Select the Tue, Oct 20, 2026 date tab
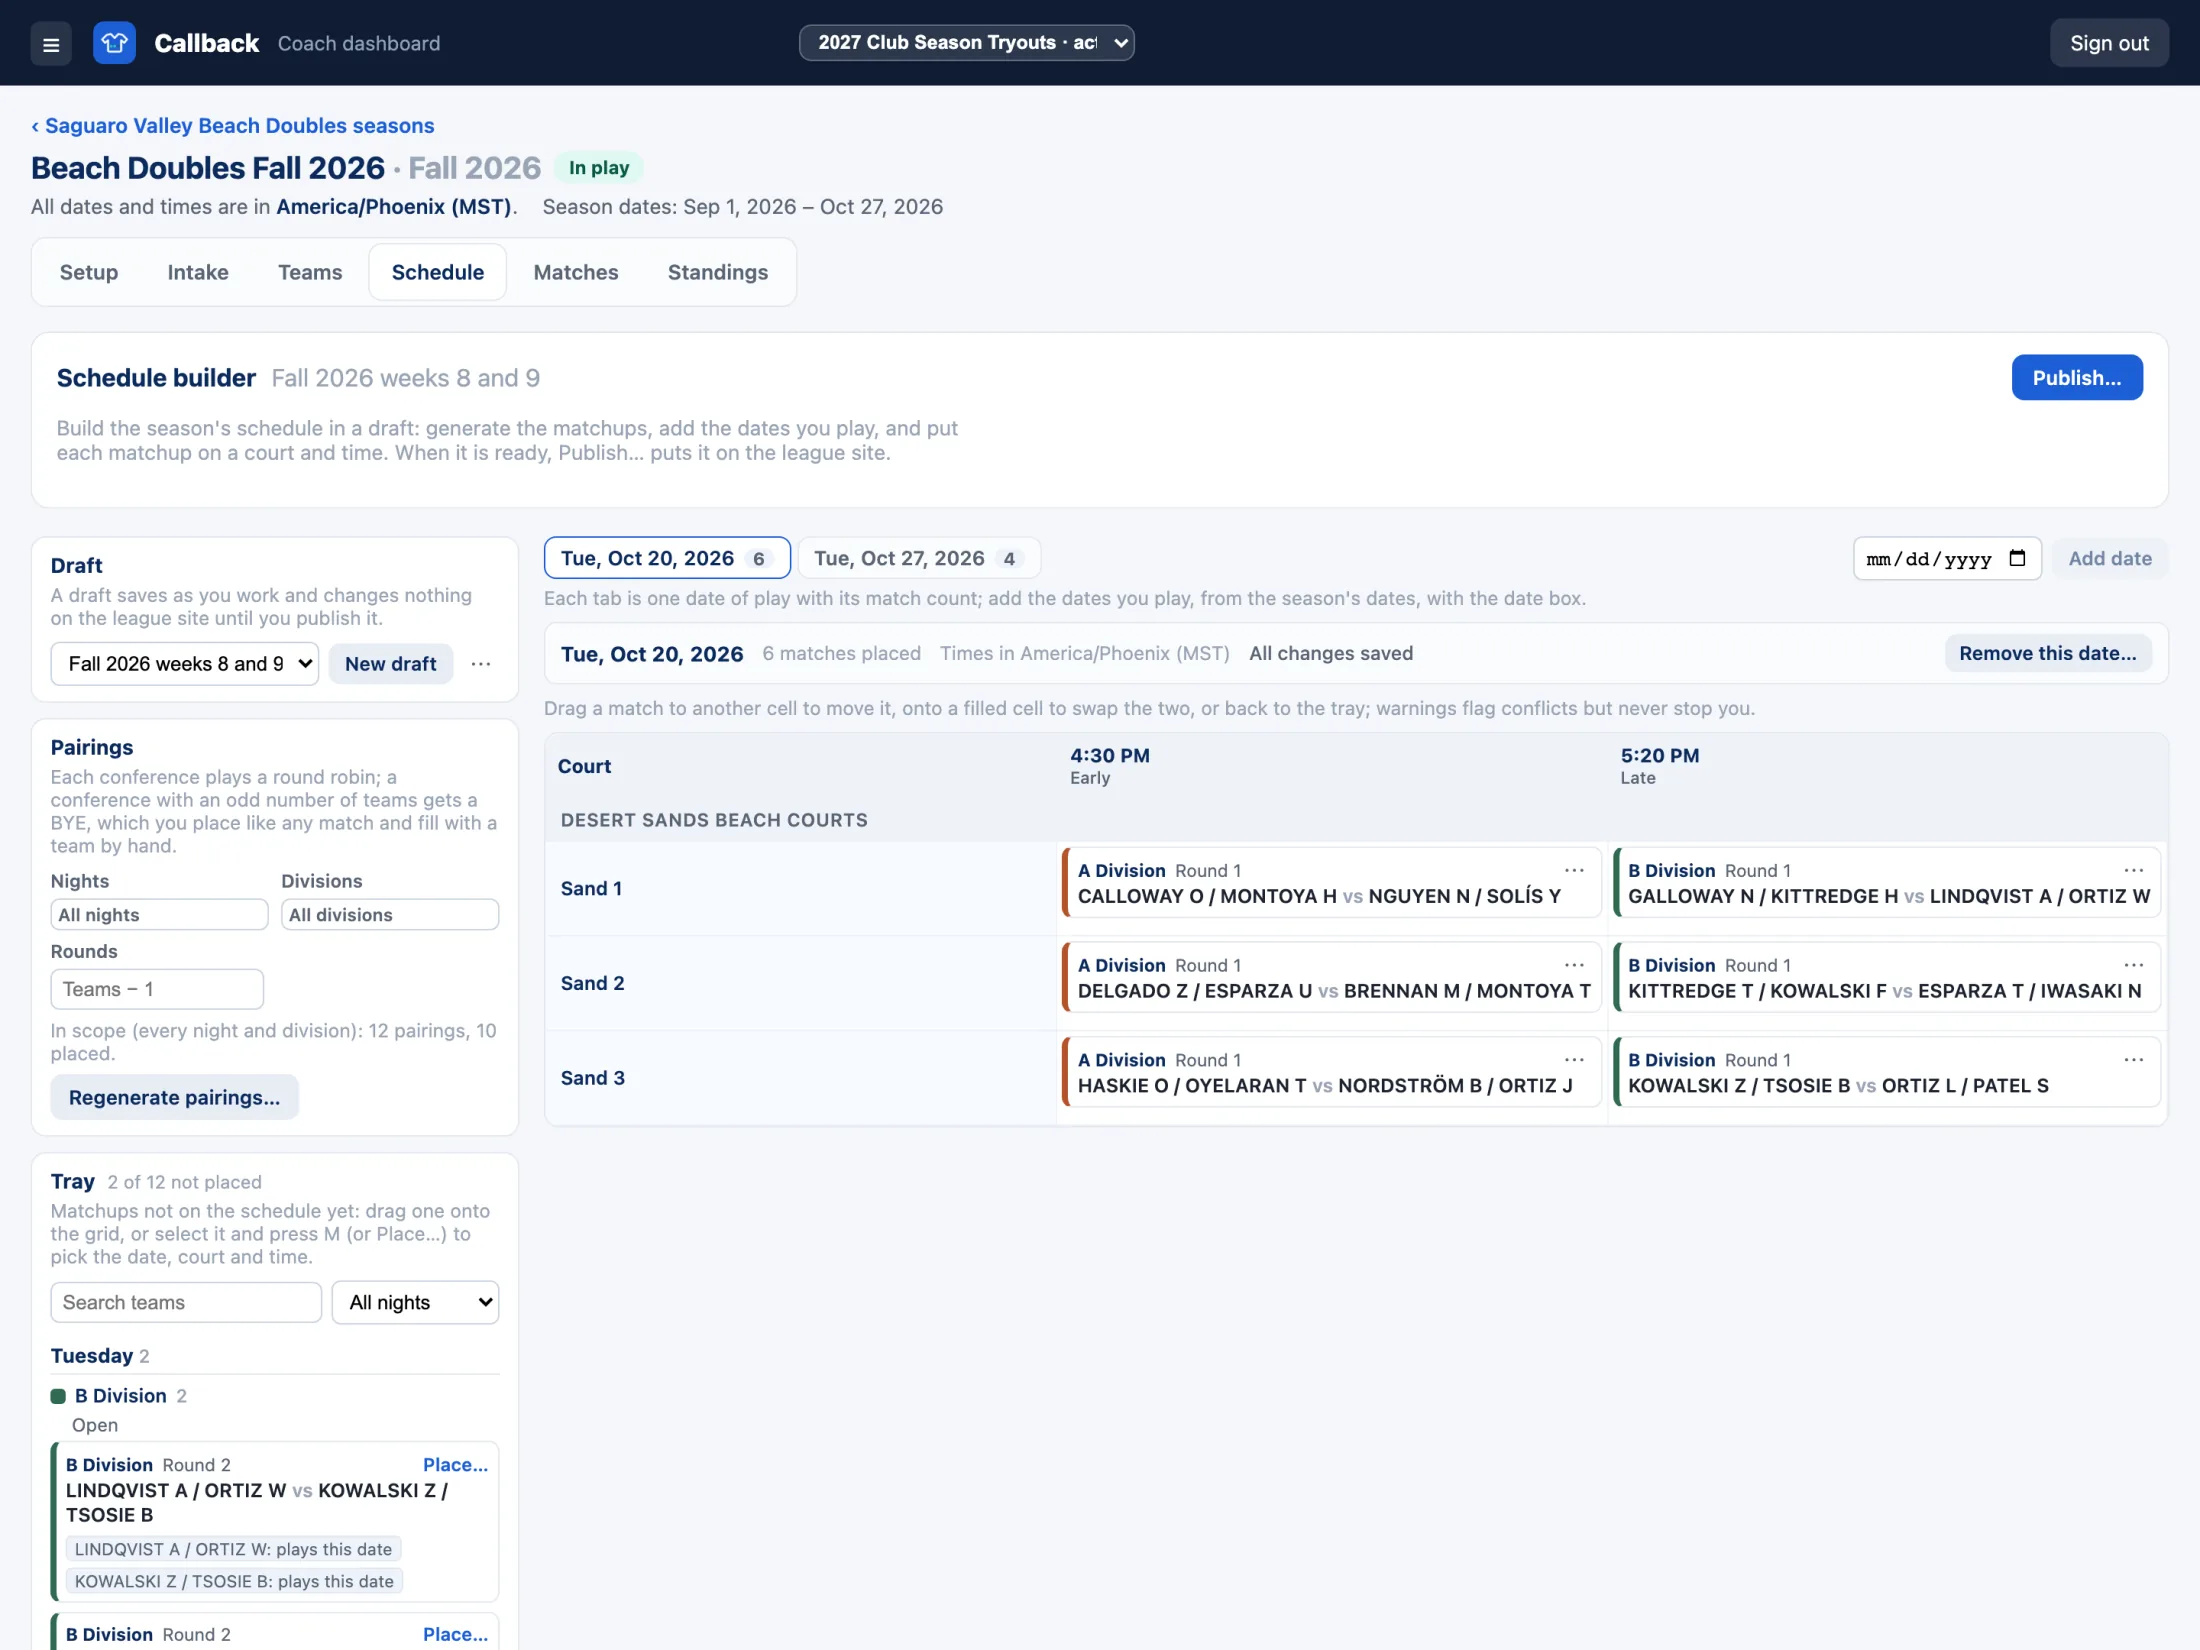The height and width of the screenshot is (1650, 2200). 667,558
